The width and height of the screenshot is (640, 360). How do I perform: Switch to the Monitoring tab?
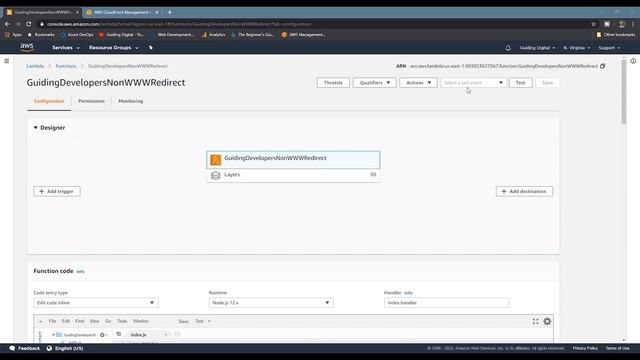(131, 101)
